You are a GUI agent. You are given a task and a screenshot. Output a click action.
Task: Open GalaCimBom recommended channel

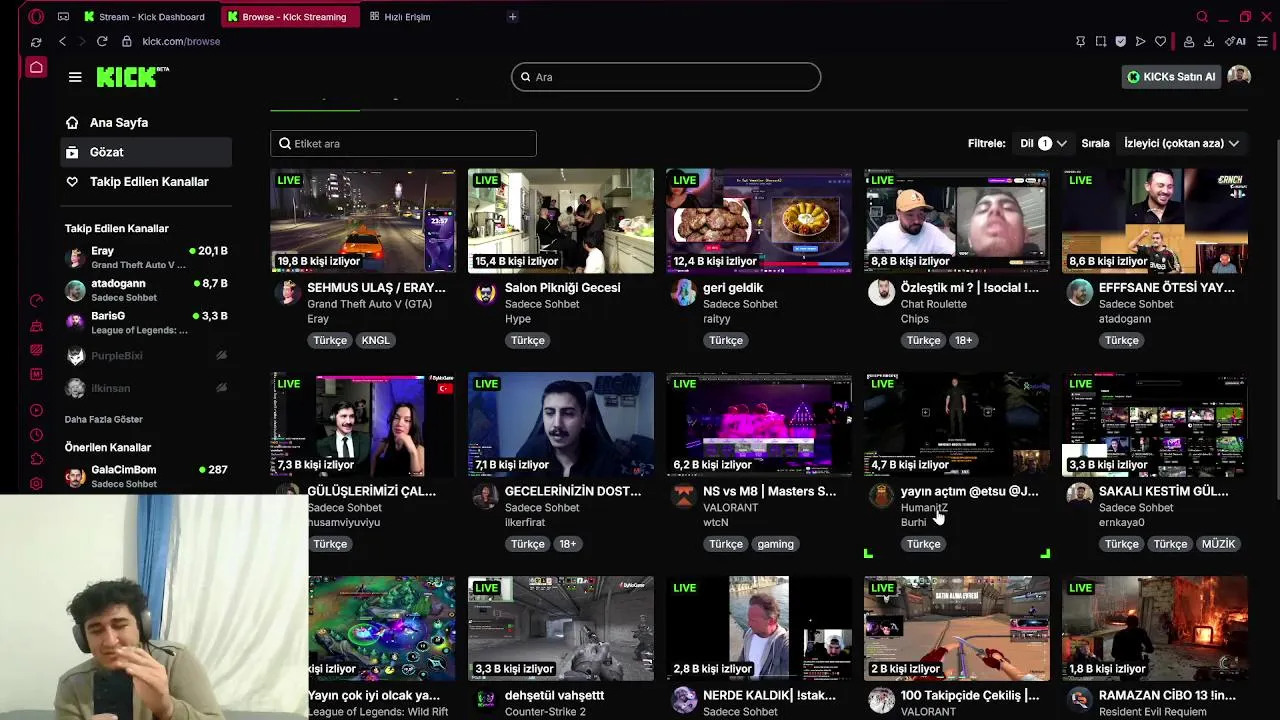pos(146,476)
